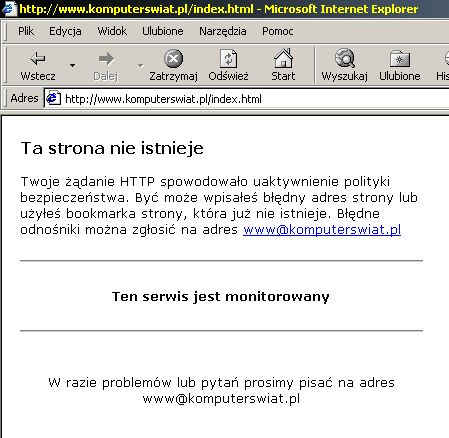The image size is (449, 438).
Task: Click the 'Adres' label
Action: point(24,98)
